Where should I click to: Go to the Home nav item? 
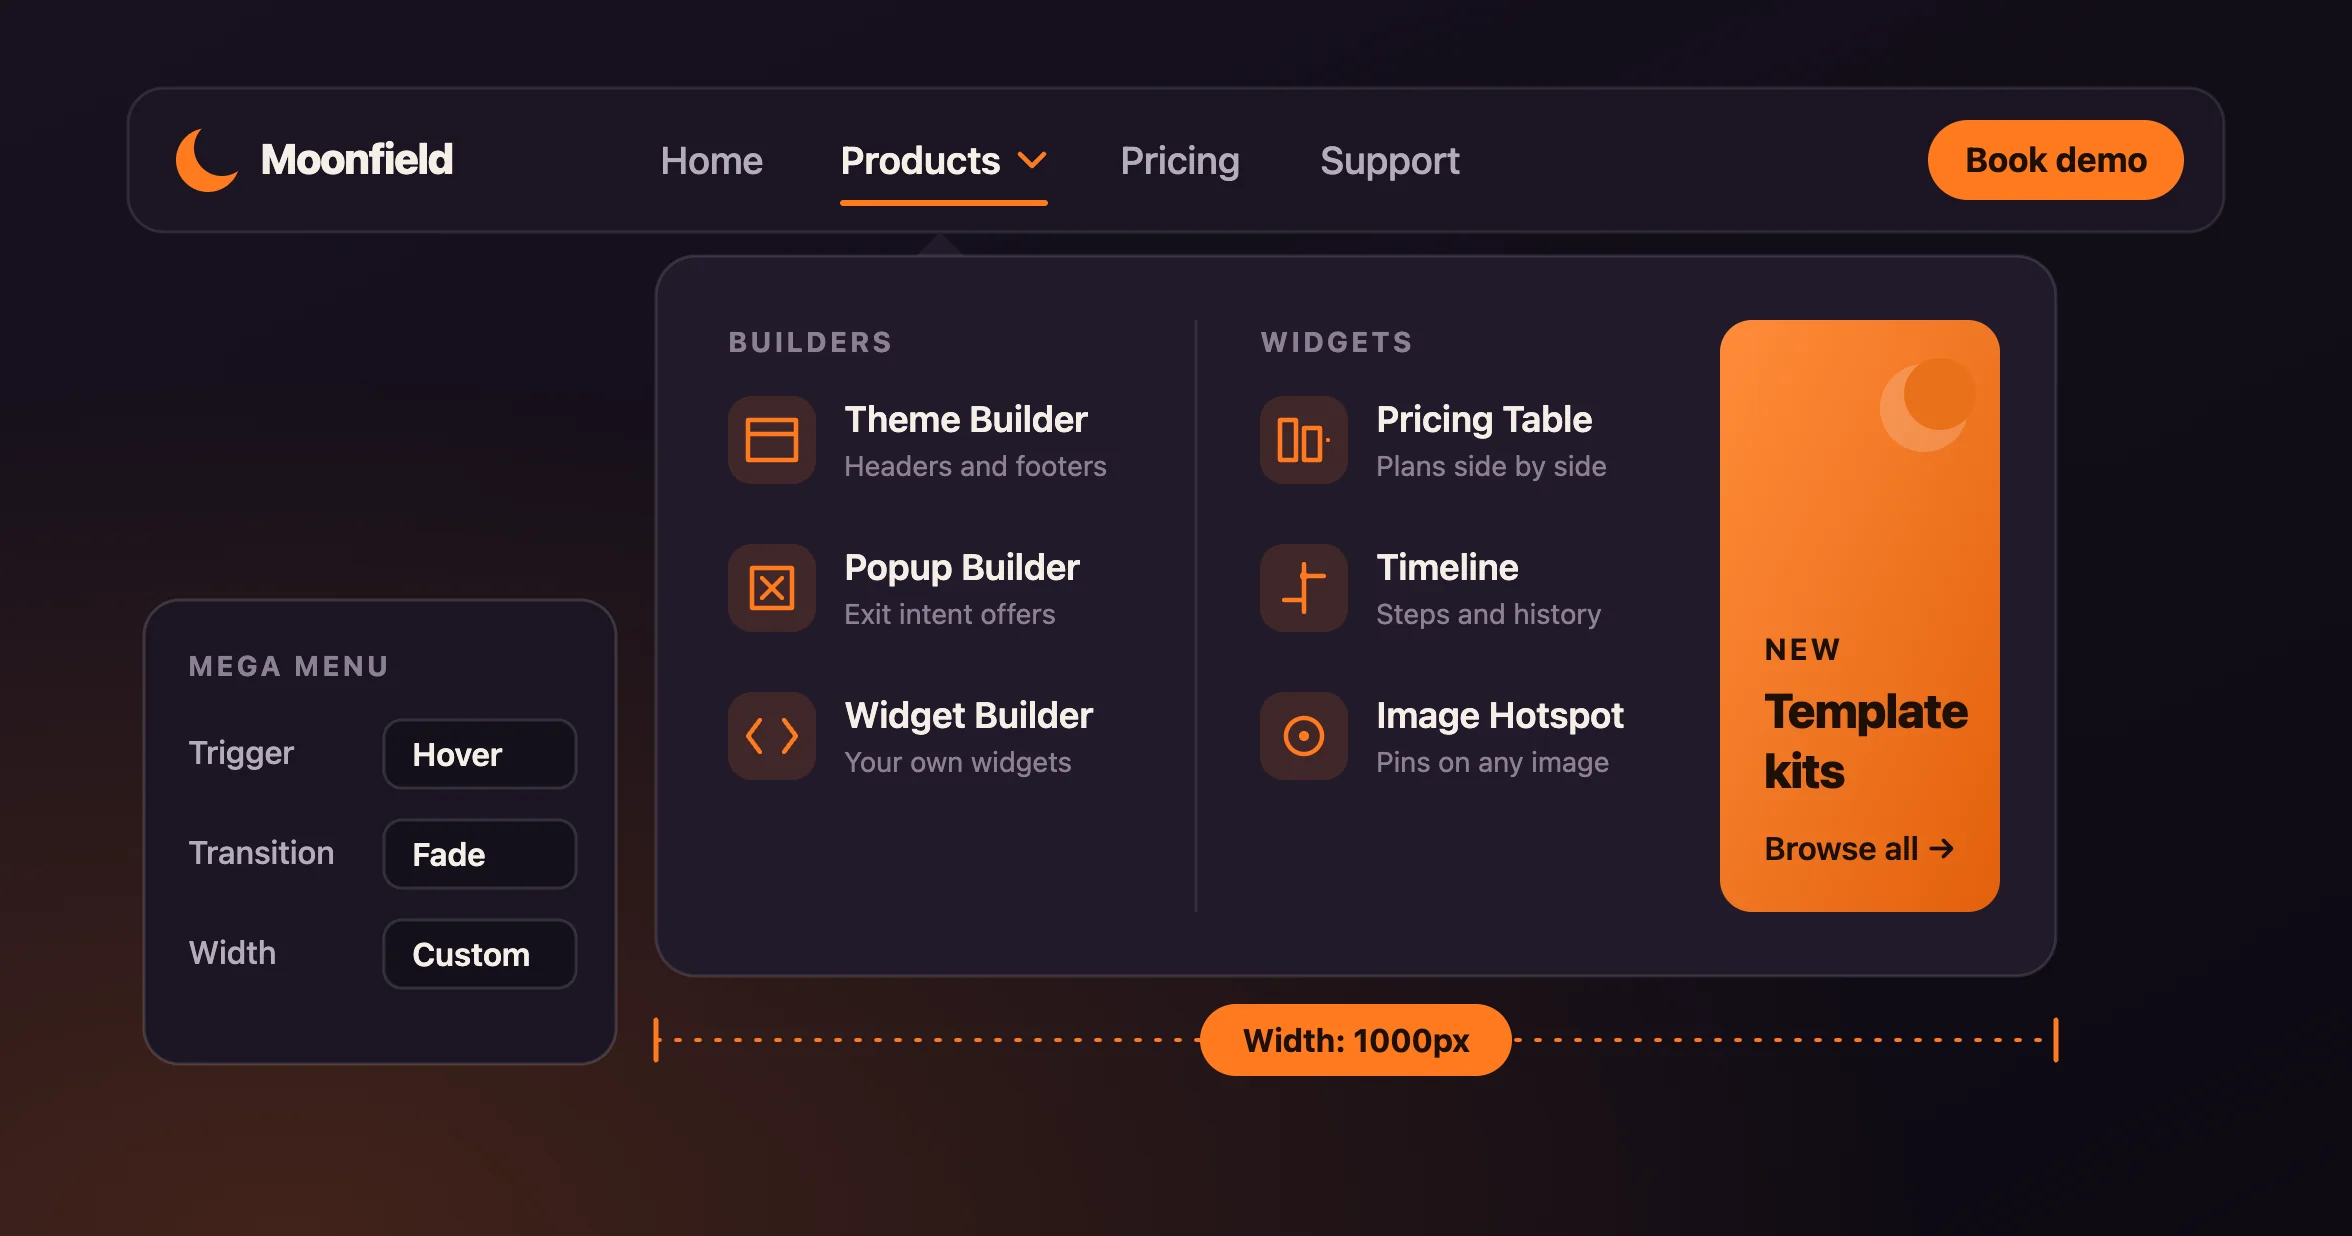tap(711, 161)
